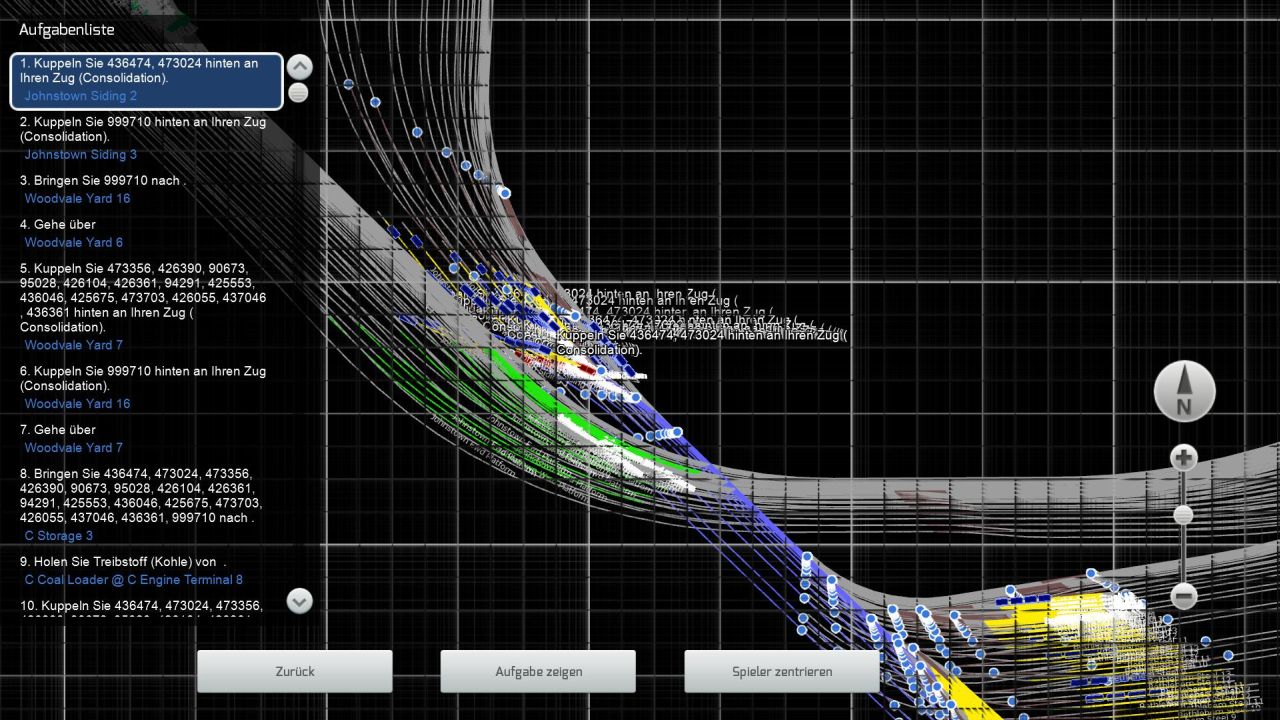Open the Johnstown Siding 2 link
Image resolution: width=1280 pixels, height=720 pixels.
click(81, 96)
